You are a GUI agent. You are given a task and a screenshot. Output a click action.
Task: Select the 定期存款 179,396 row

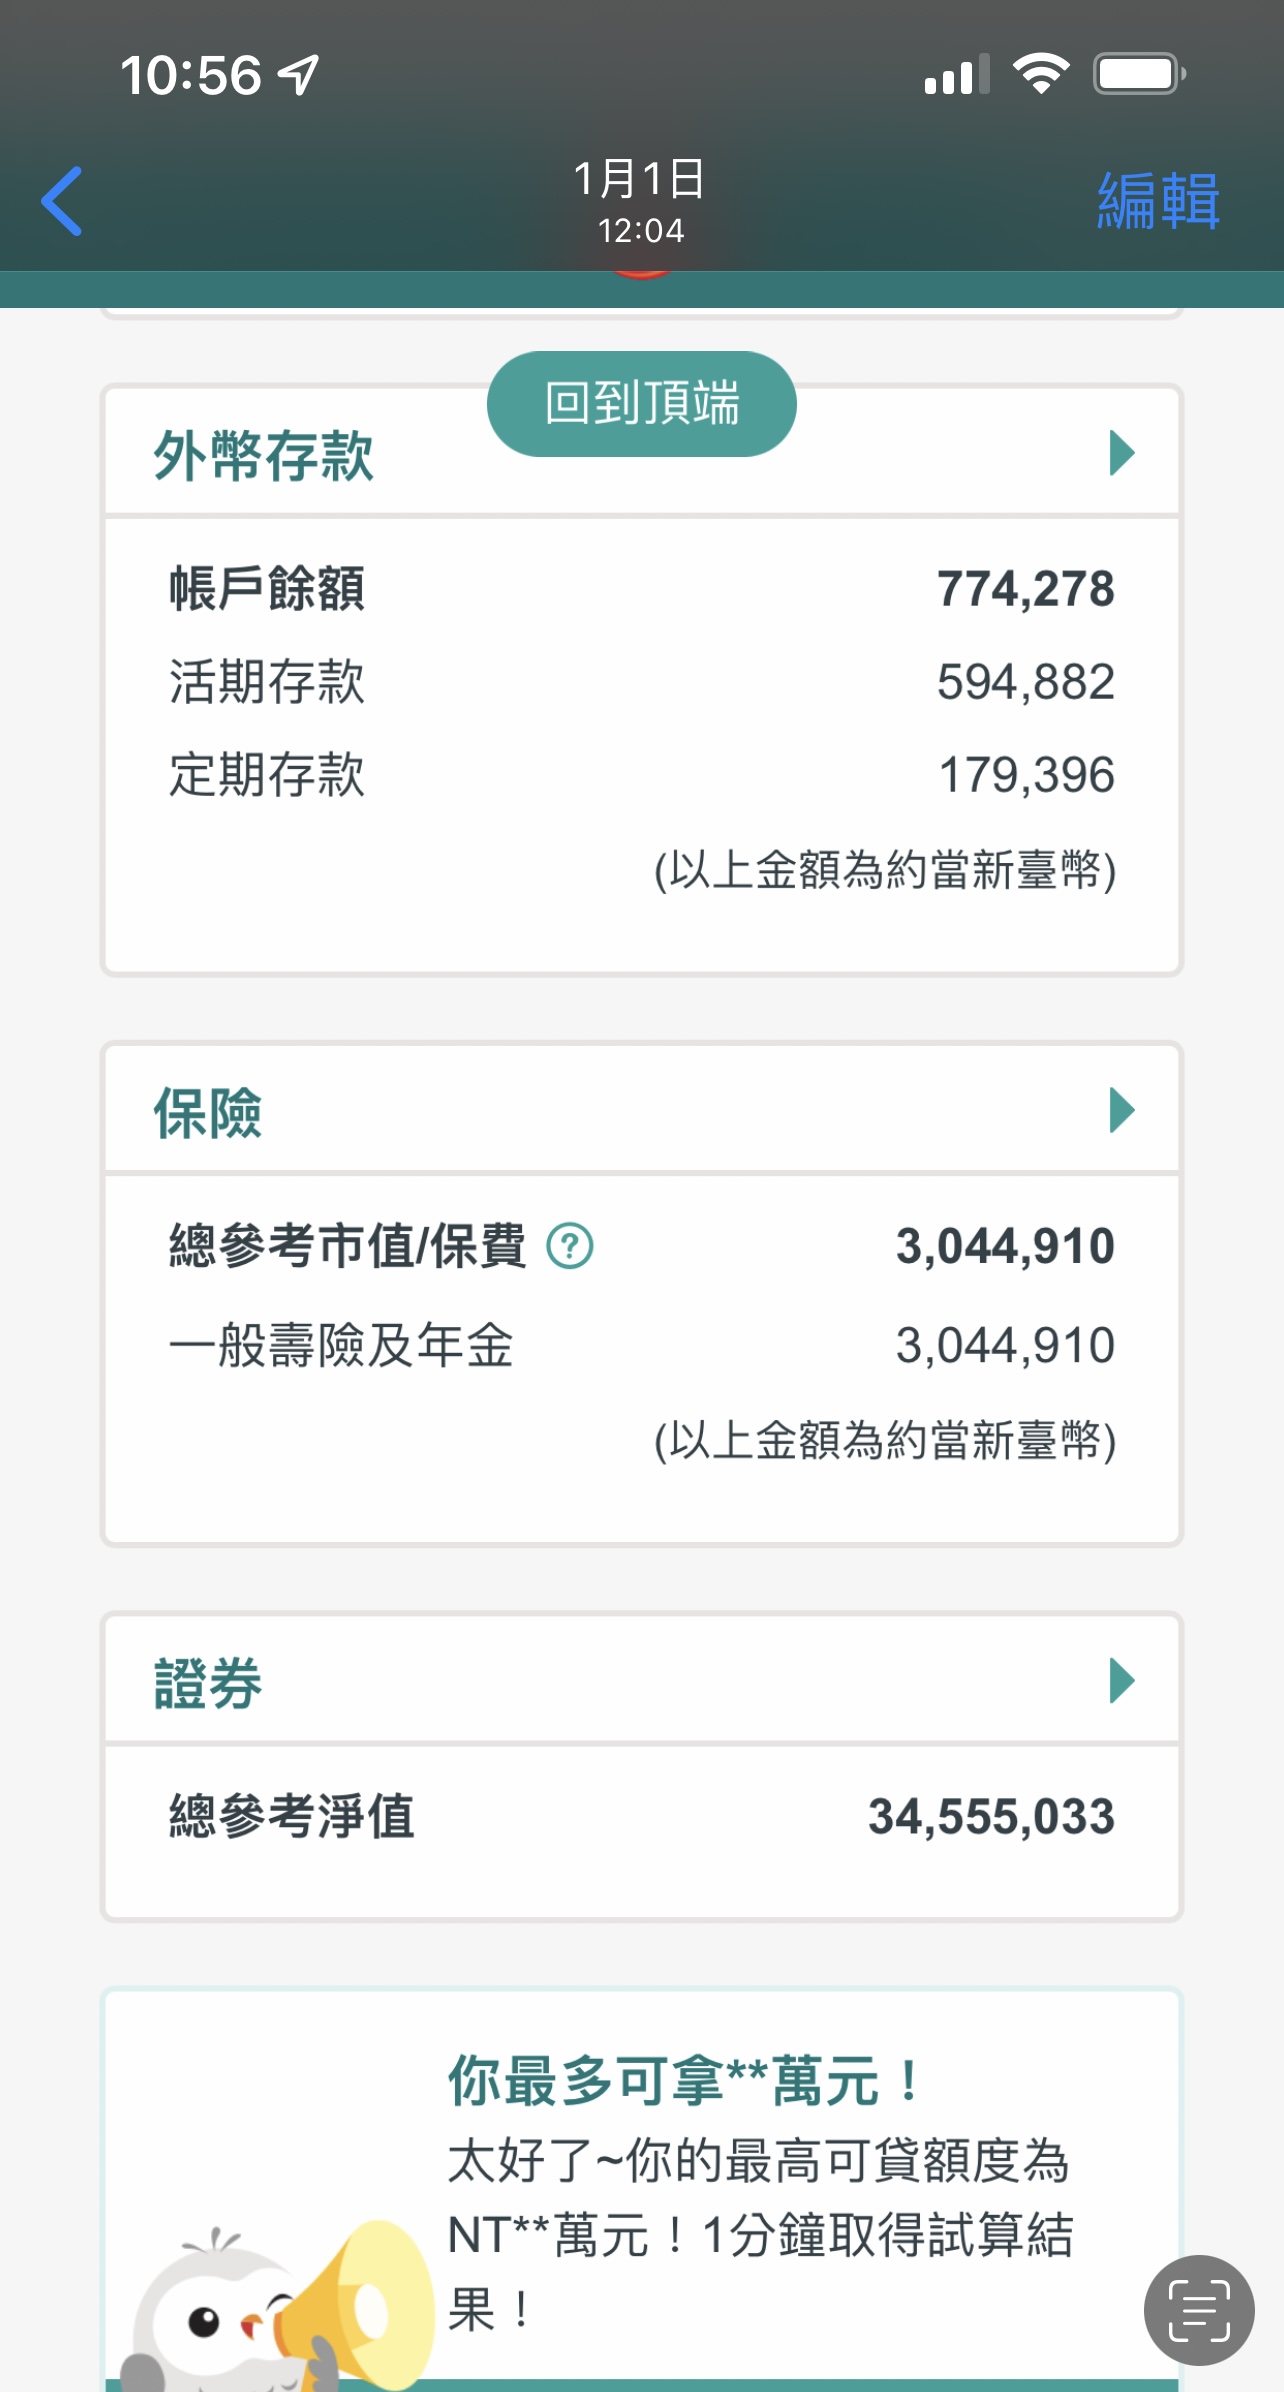coord(640,775)
